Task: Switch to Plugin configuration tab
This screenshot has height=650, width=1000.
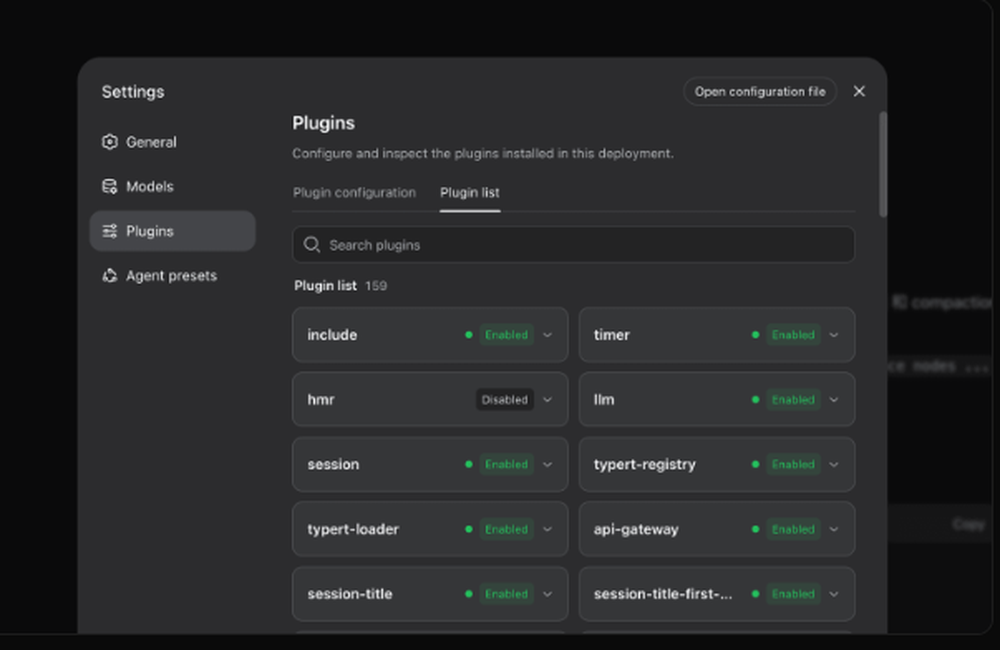Action: click(354, 193)
